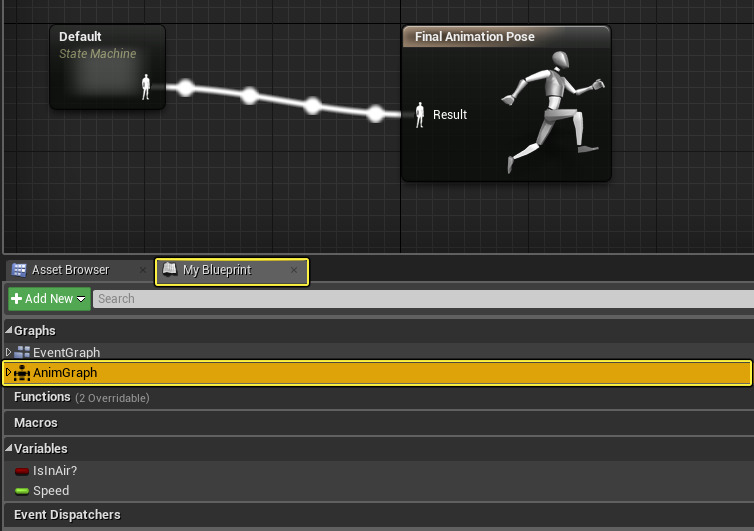
Task: Open the Add New dropdown
Action: tap(49, 299)
